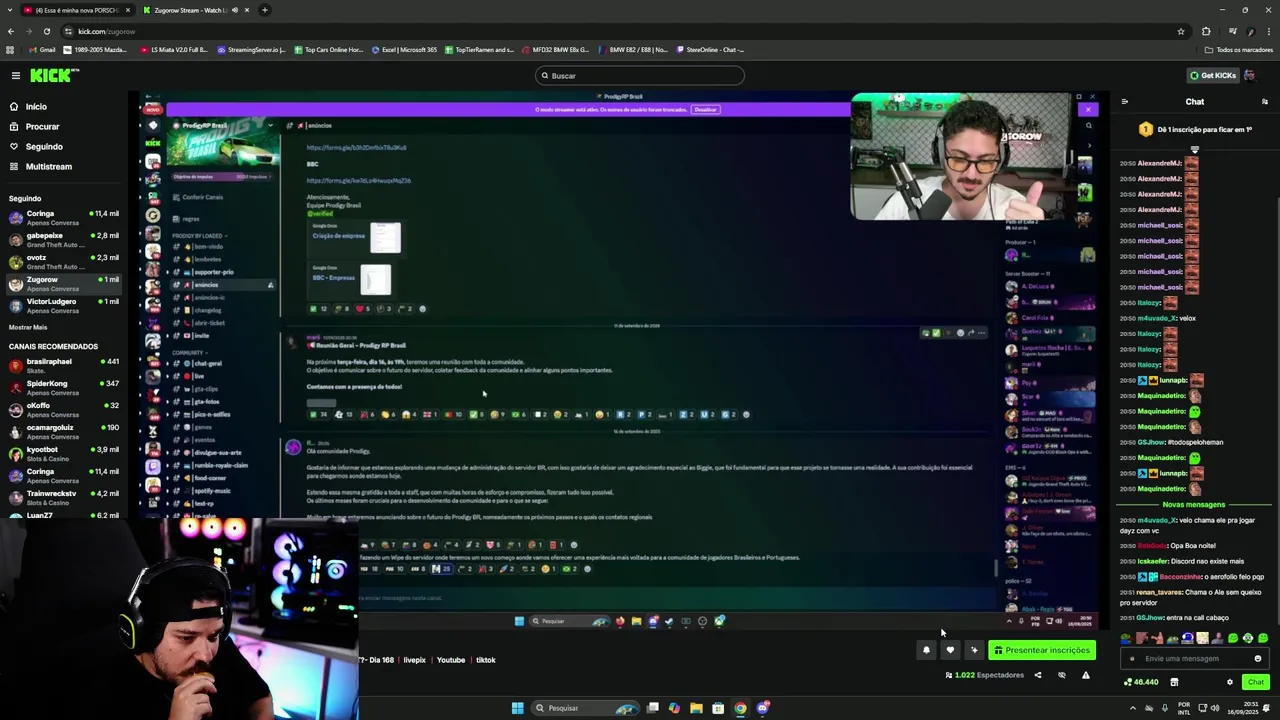Viewport: 1280px width, 720px height.
Task: Click the notification bell button under stream
Action: (926, 650)
